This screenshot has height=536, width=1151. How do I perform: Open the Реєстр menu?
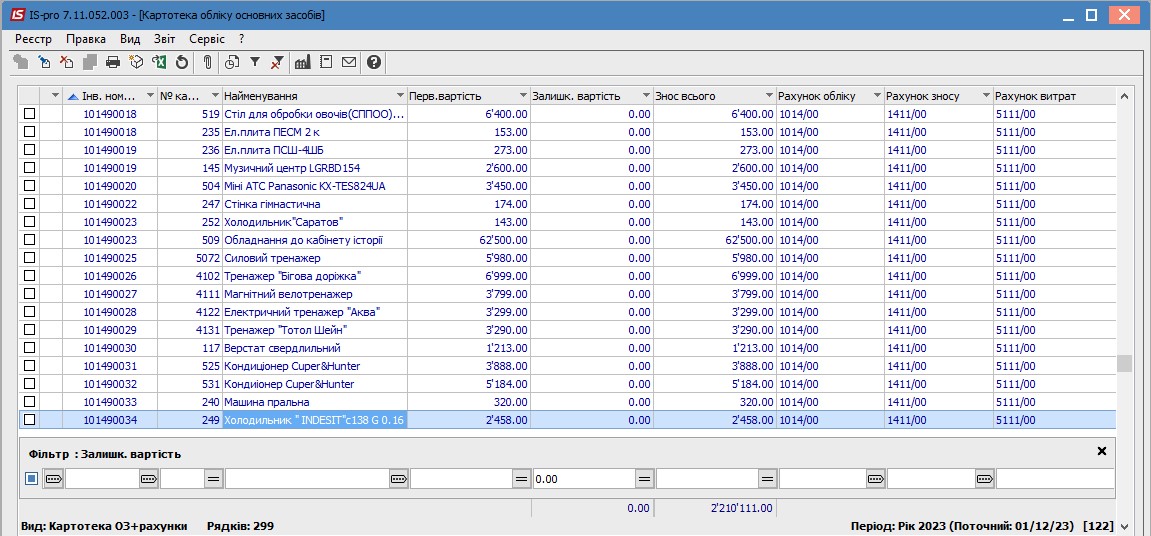33,39
